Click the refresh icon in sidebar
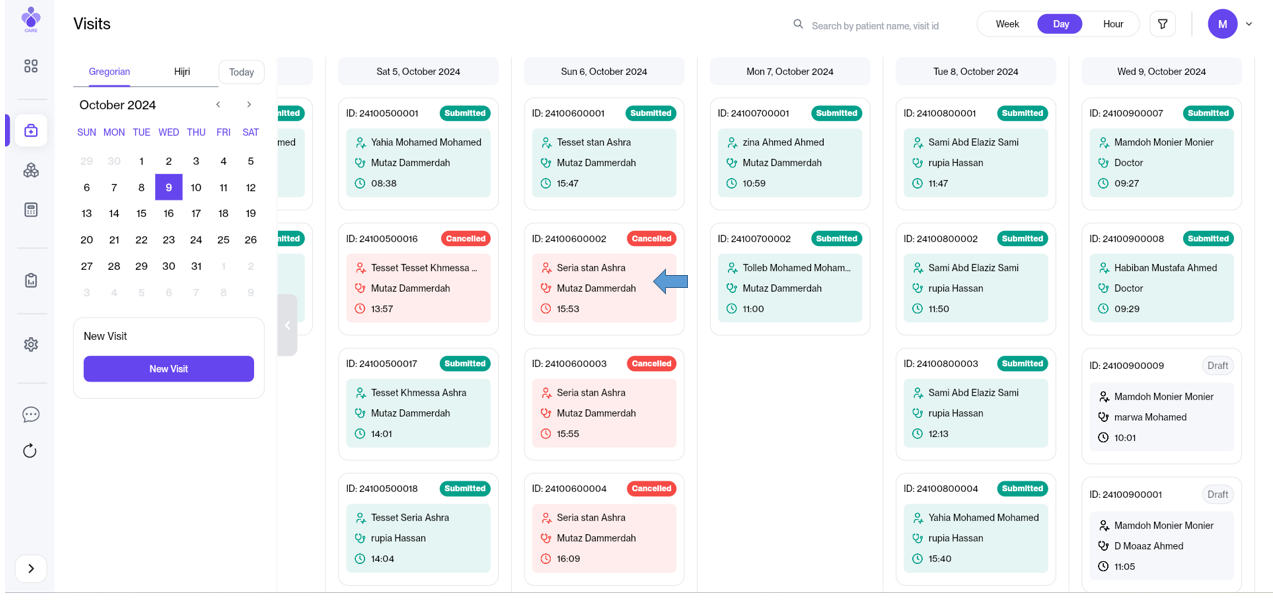 pyautogui.click(x=31, y=451)
